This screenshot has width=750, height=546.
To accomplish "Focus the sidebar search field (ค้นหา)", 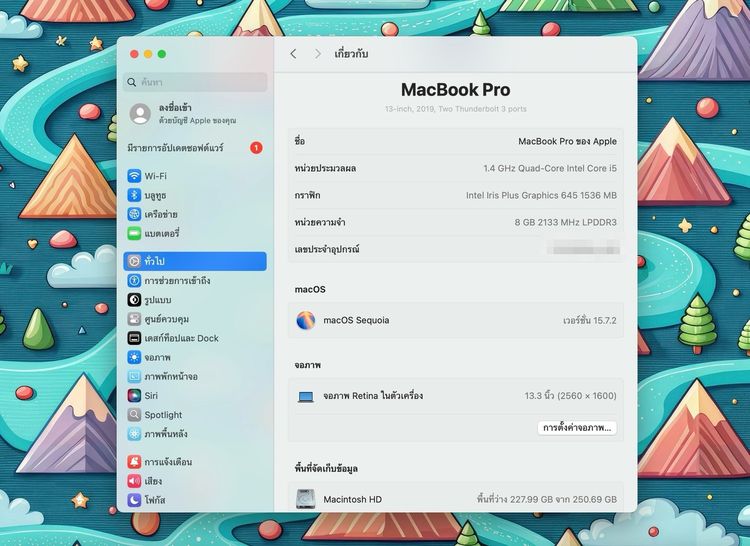I will click(195, 82).
